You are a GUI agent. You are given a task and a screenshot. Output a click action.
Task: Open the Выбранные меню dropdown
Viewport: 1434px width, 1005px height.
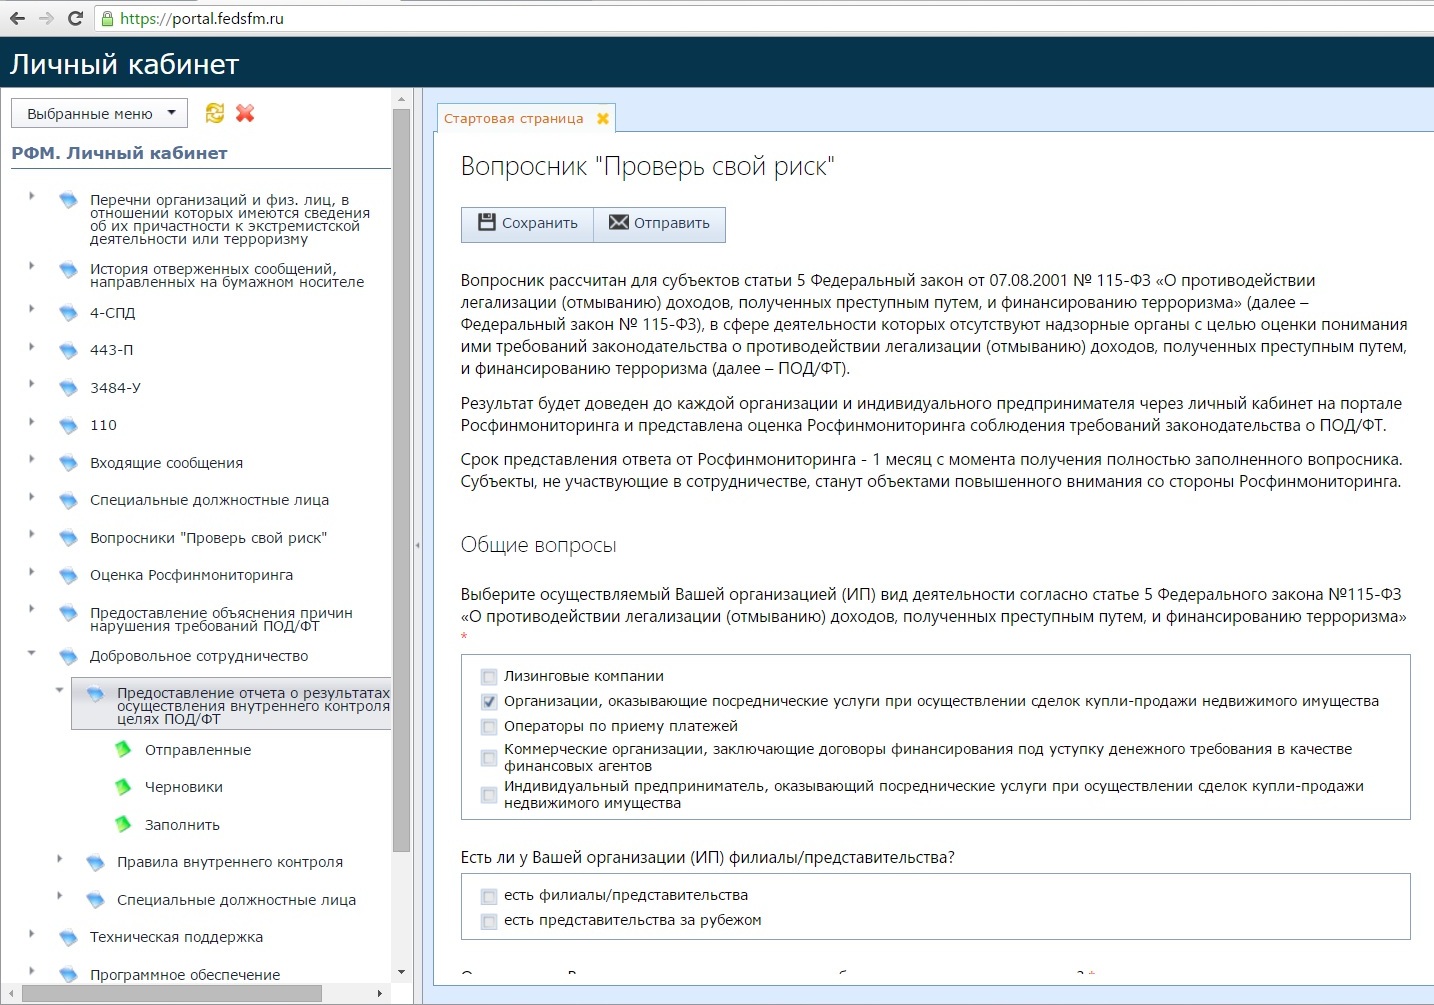click(x=99, y=113)
